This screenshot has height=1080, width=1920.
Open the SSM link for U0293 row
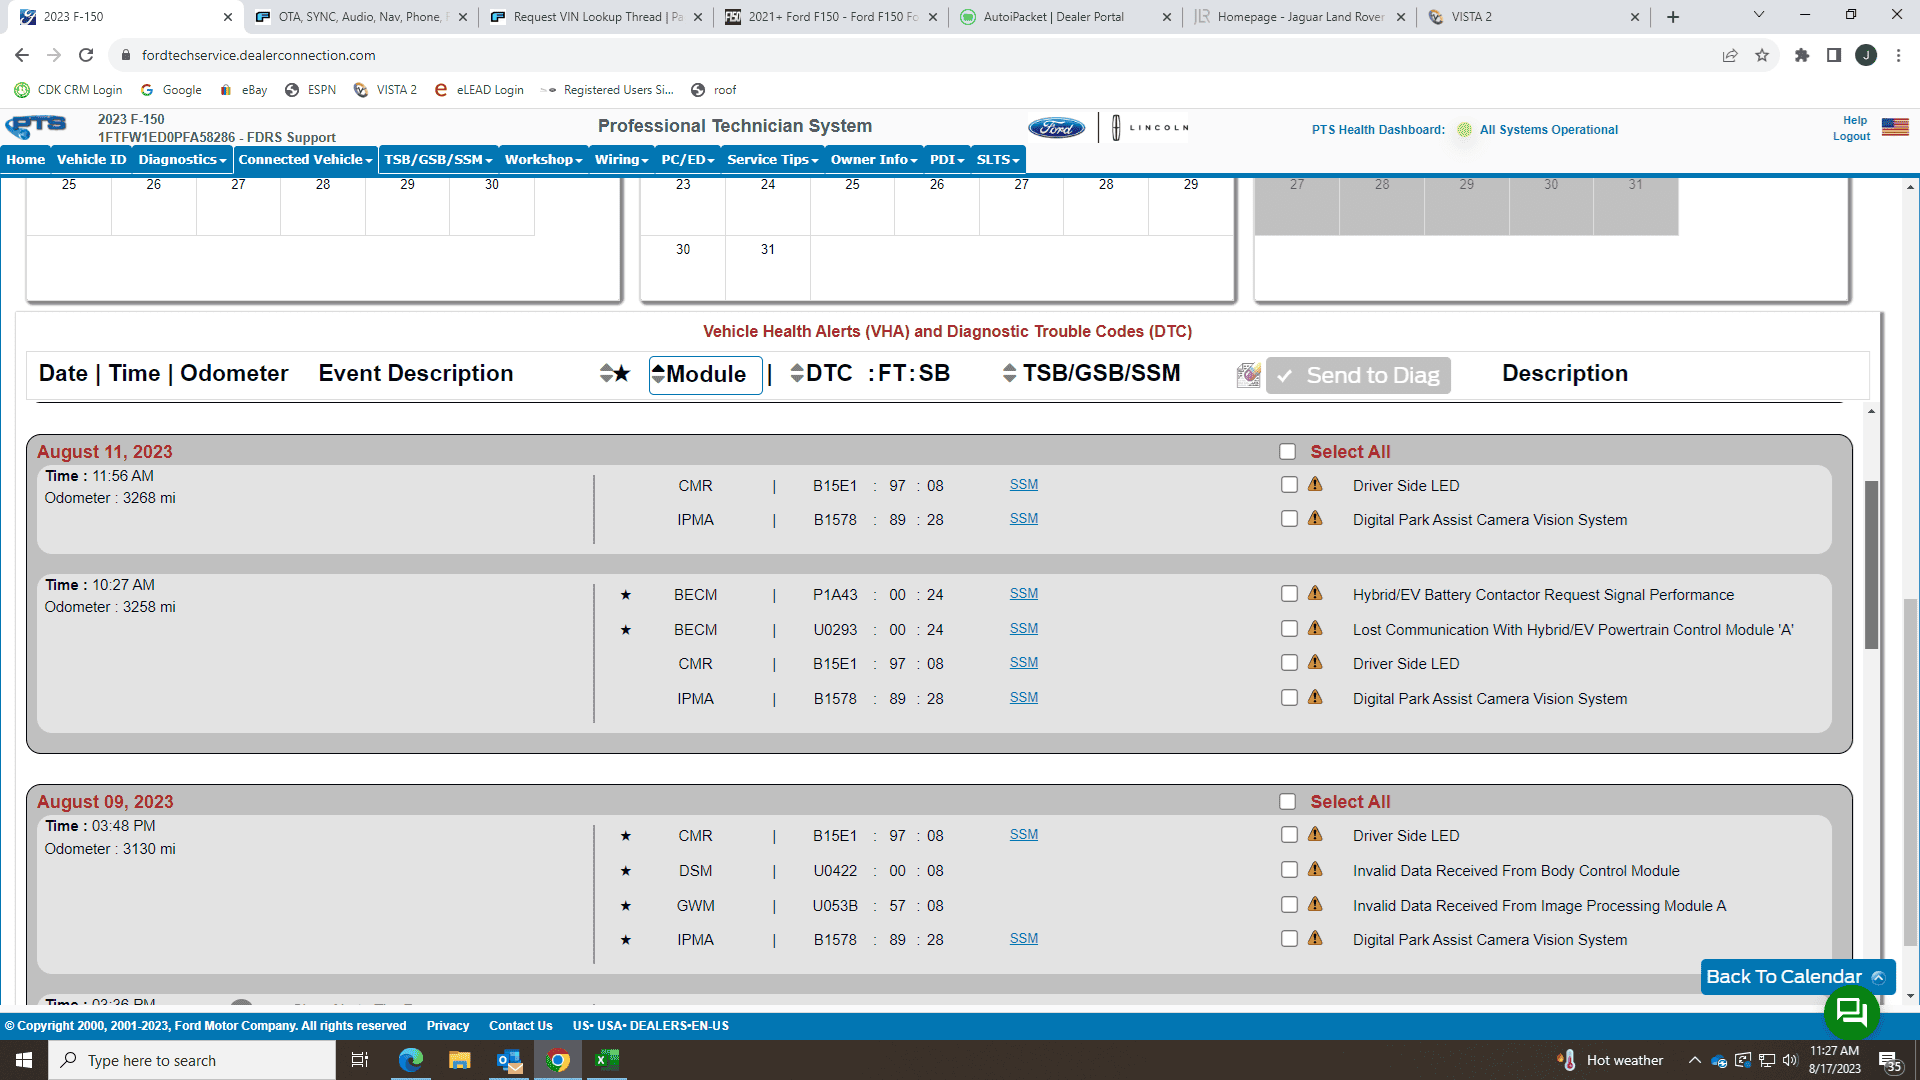[1023, 628]
